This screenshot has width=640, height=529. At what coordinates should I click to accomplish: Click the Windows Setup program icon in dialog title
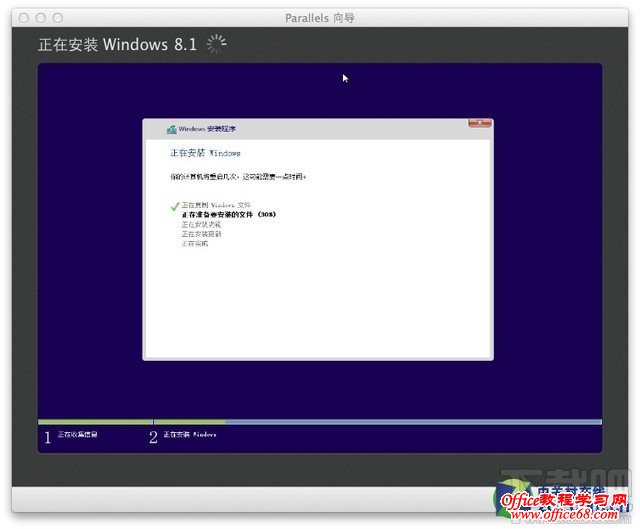(171, 129)
